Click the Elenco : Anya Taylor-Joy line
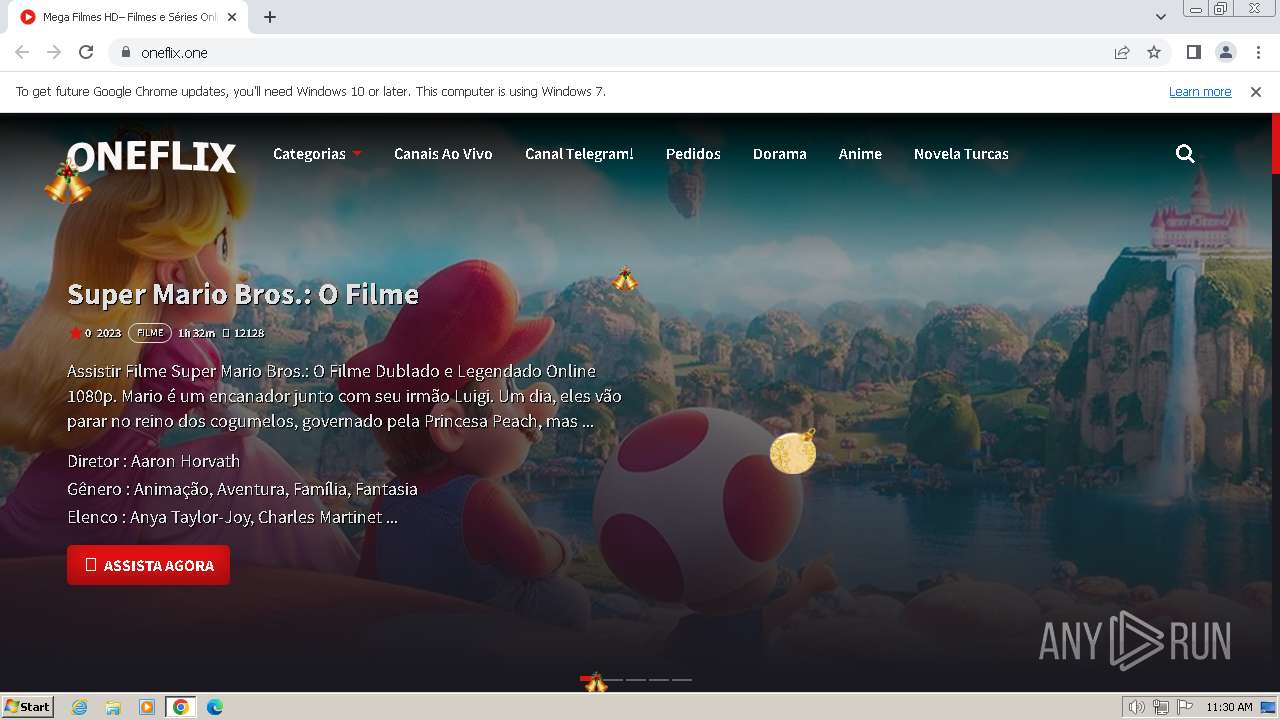Screen dimensions: 1280x720 pyautogui.click(x=232, y=517)
